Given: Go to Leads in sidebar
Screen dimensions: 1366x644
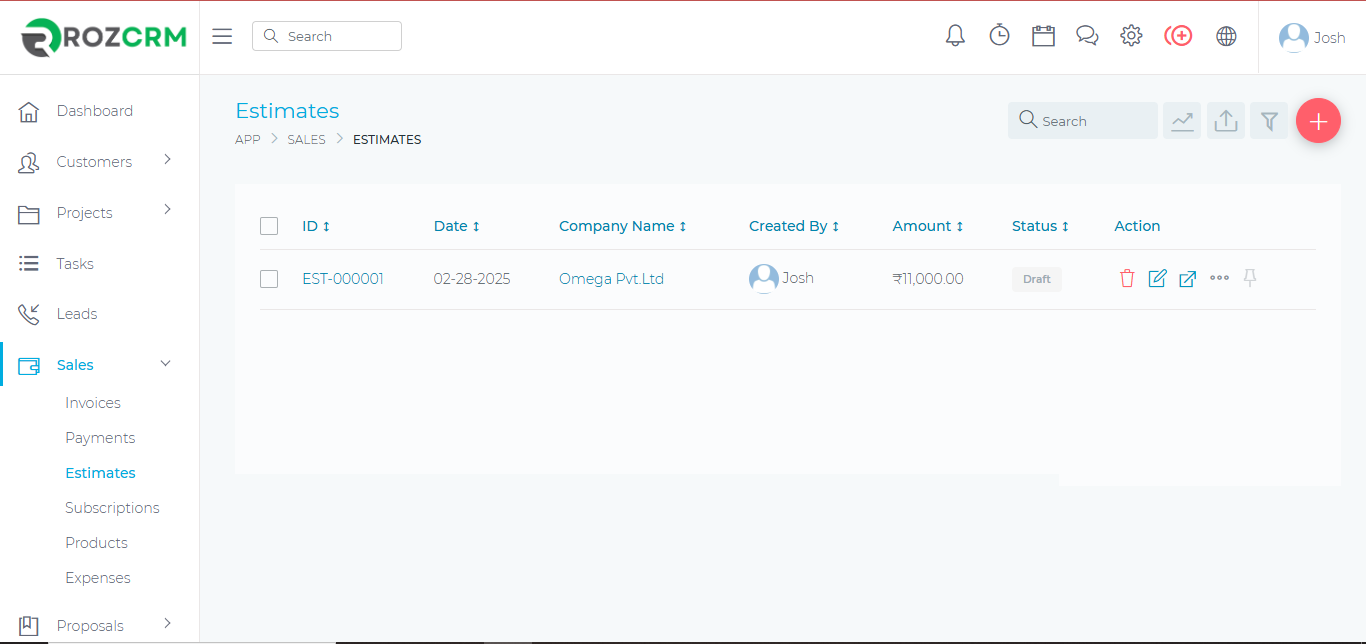Looking at the screenshot, I should (77, 314).
